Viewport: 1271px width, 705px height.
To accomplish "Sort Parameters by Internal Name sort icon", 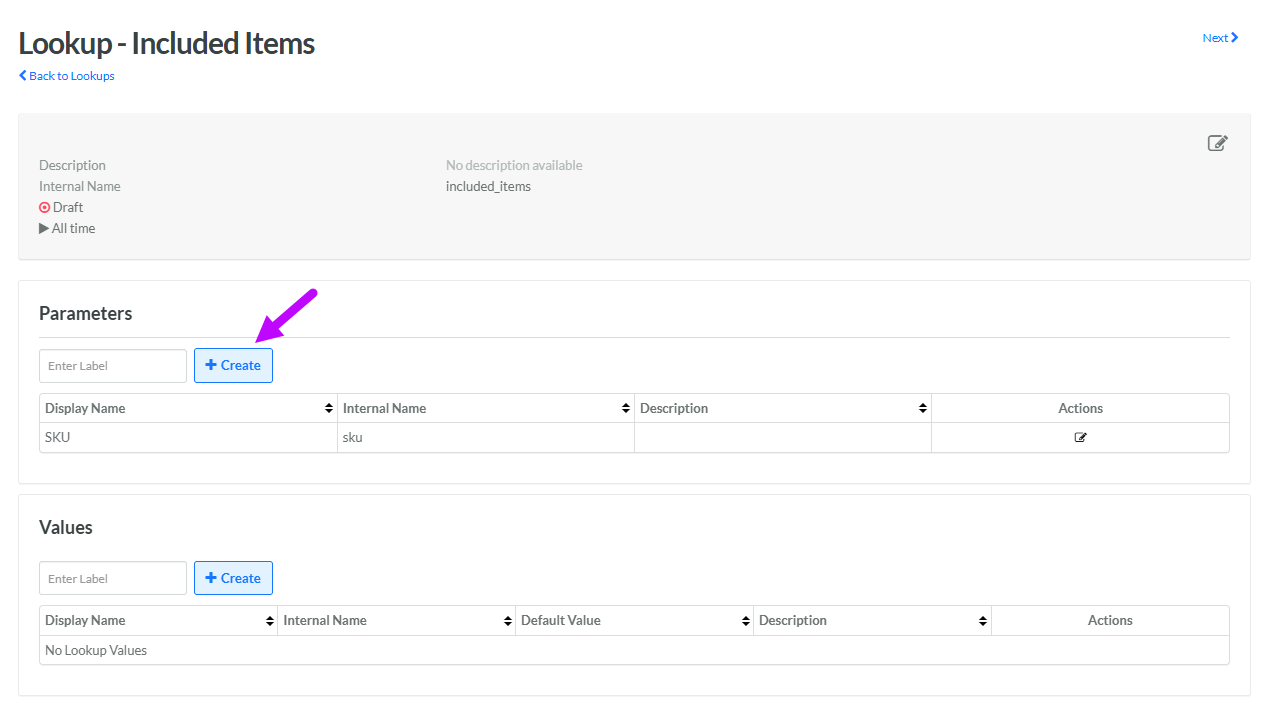I will click(626, 409).
